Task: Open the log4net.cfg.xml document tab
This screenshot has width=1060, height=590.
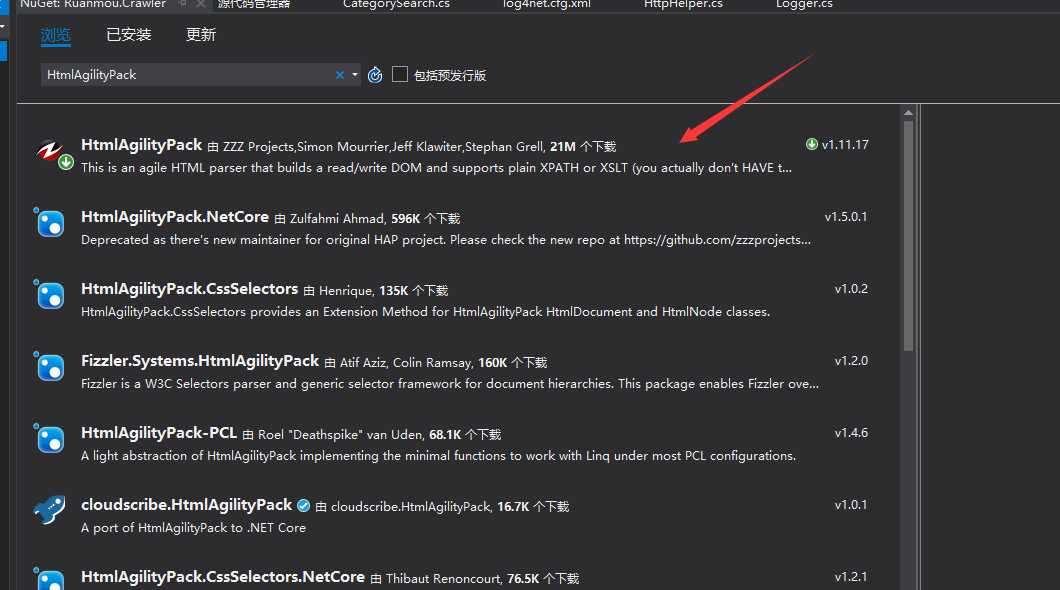Action: [x=546, y=4]
